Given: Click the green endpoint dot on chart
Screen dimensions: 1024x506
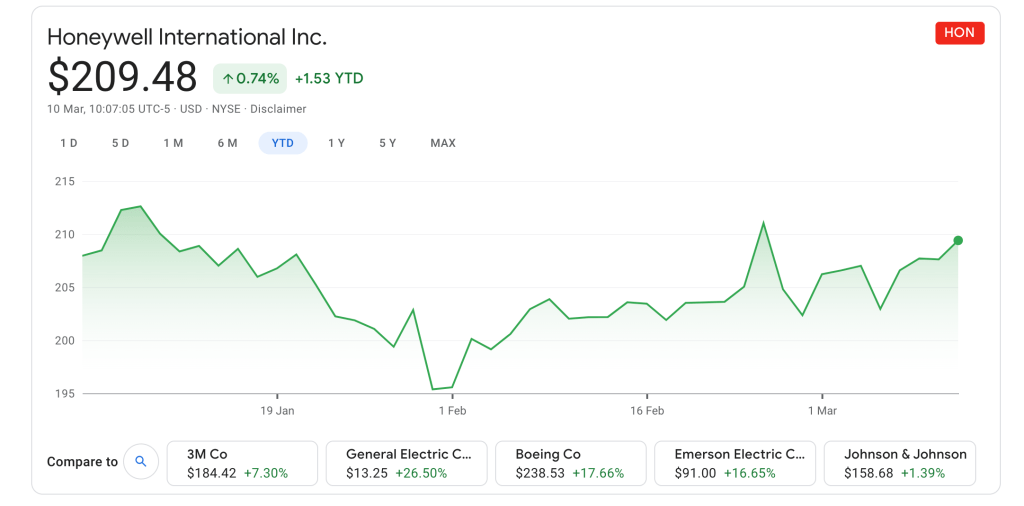Looking at the screenshot, I should (958, 240).
